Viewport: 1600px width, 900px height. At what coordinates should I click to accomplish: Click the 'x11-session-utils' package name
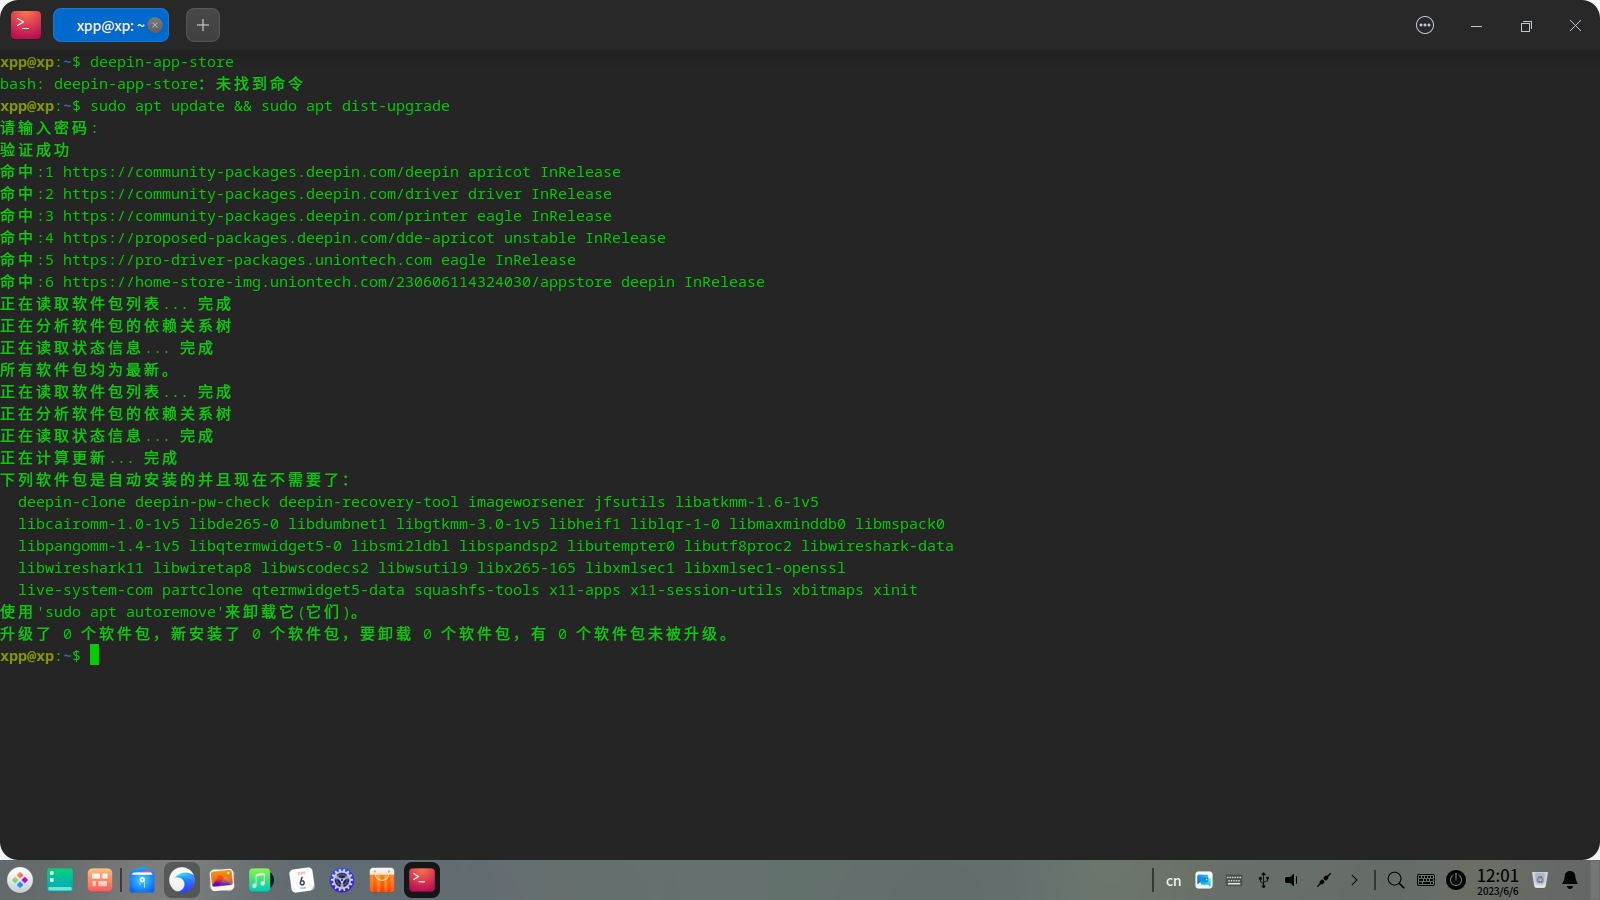(x=706, y=590)
